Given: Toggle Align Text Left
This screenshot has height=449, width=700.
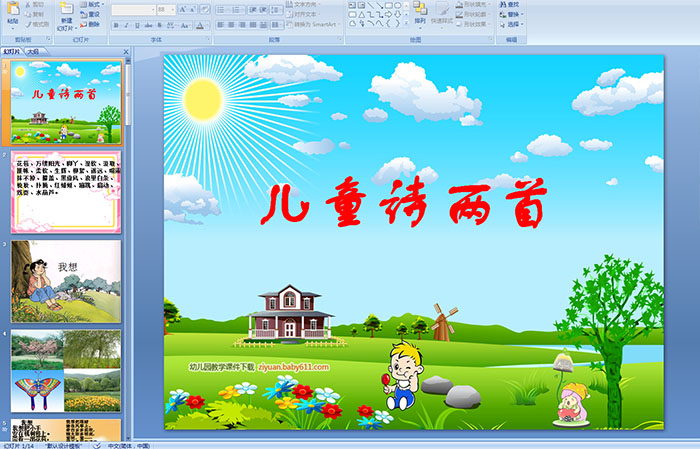Looking at the screenshot, I should click(221, 25).
